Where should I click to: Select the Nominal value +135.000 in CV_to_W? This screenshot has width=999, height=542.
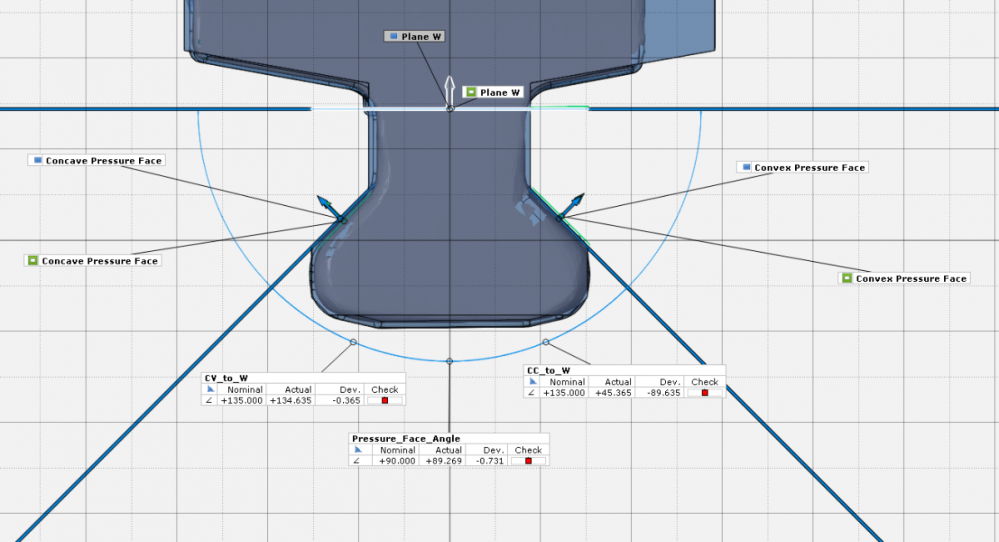[x=242, y=400]
